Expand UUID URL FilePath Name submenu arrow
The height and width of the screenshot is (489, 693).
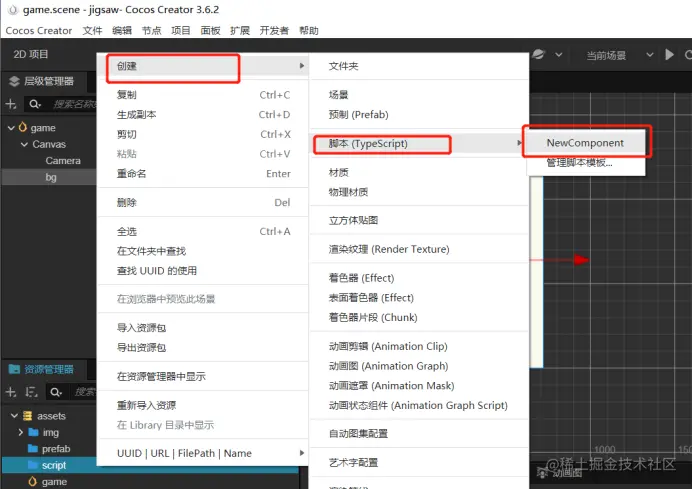click(302, 453)
